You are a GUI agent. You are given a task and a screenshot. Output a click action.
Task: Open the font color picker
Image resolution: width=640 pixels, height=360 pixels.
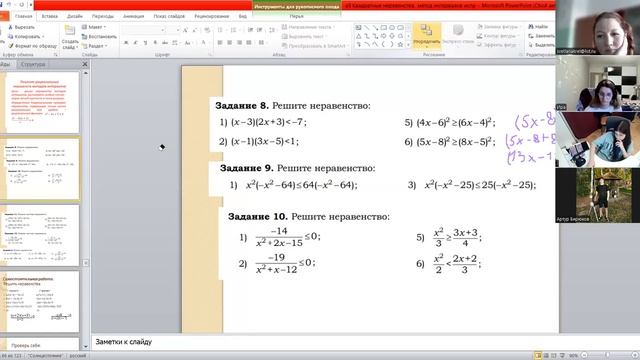point(204,42)
